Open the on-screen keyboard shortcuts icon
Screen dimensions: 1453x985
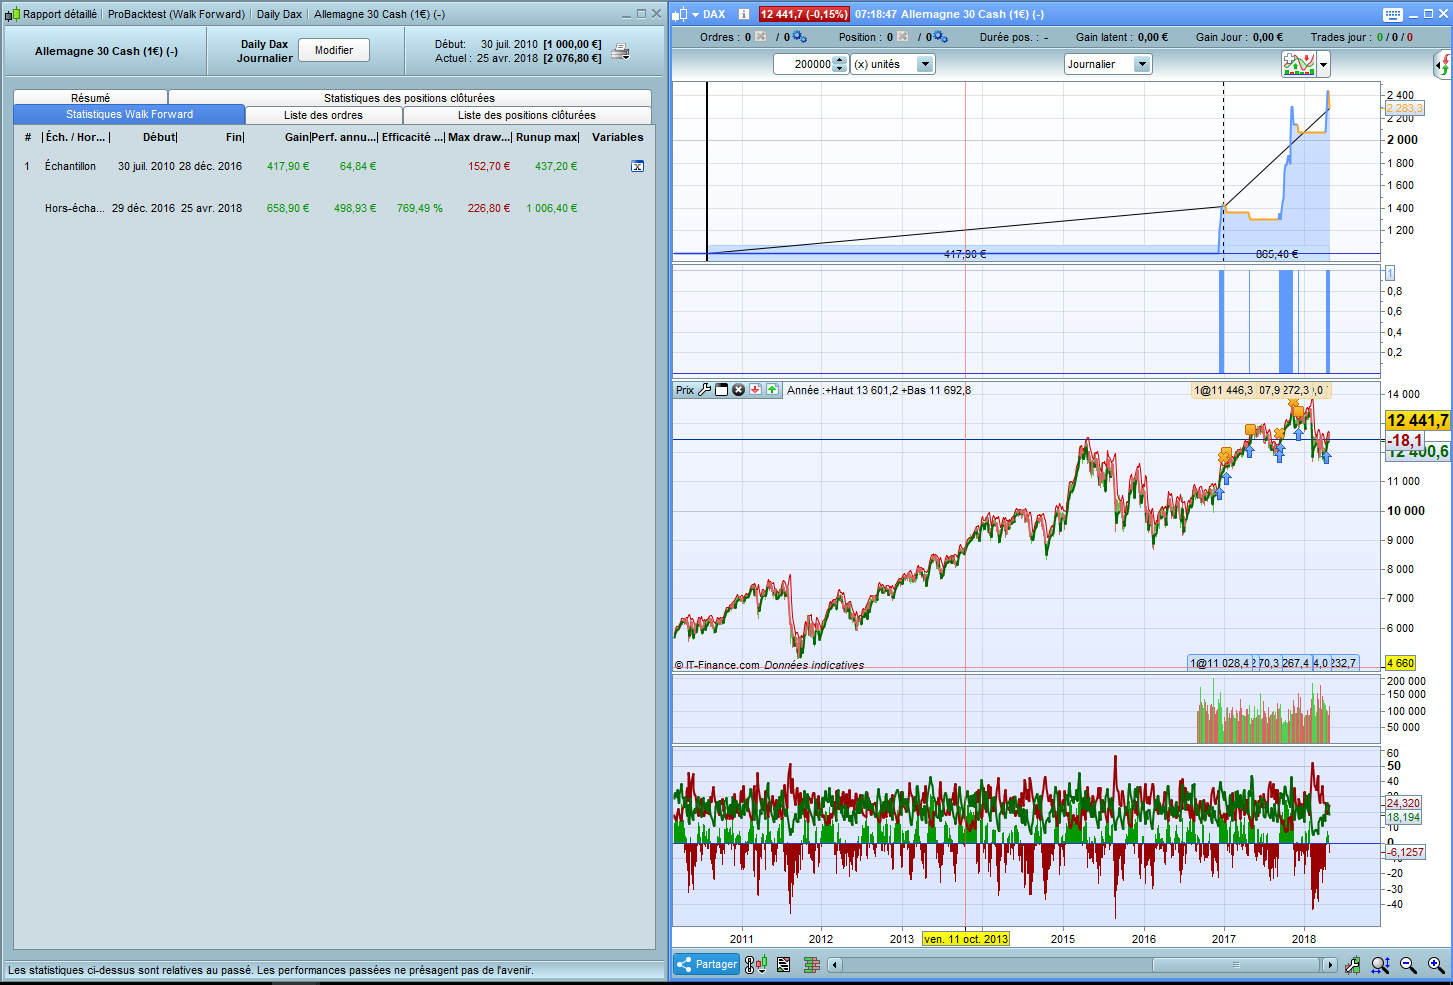(x=1393, y=14)
